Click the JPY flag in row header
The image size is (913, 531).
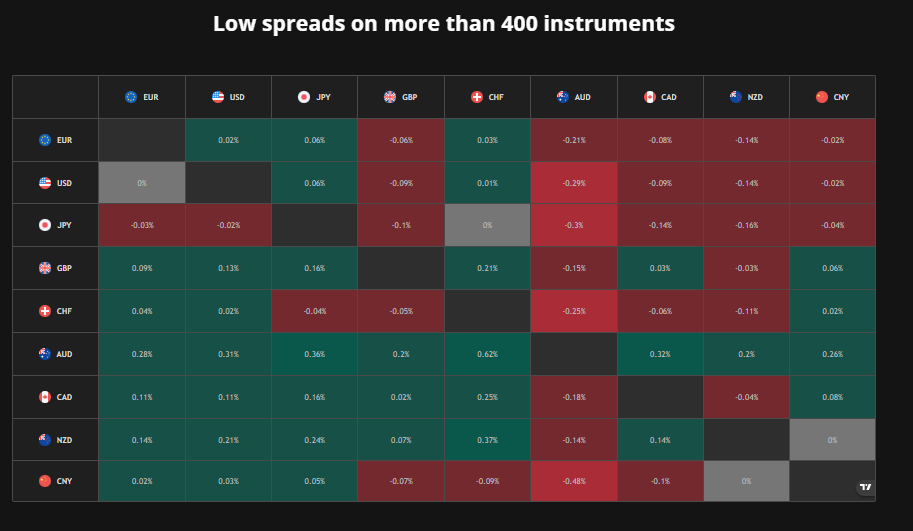coord(45,225)
